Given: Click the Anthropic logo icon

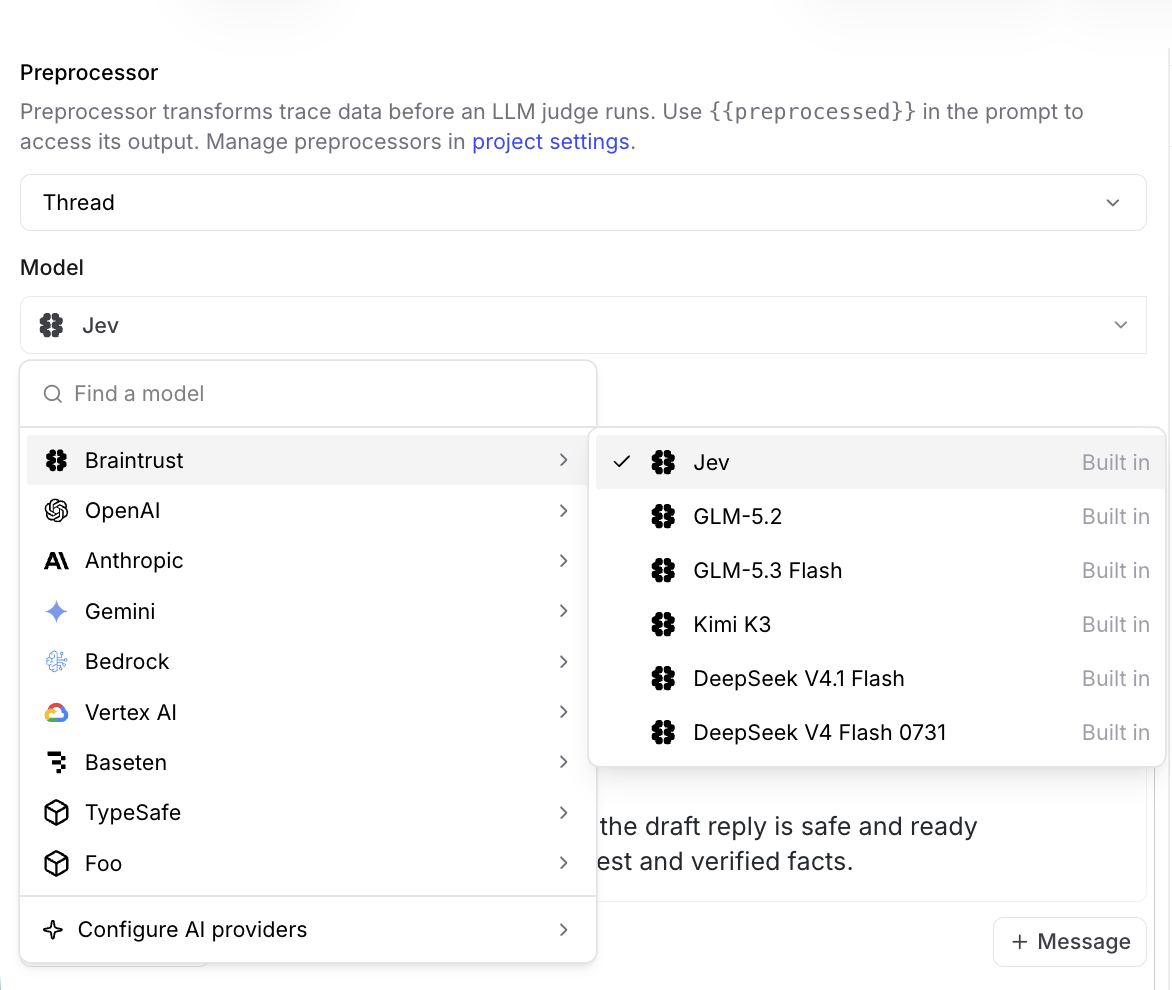Looking at the screenshot, I should pyautogui.click(x=56, y=560).
